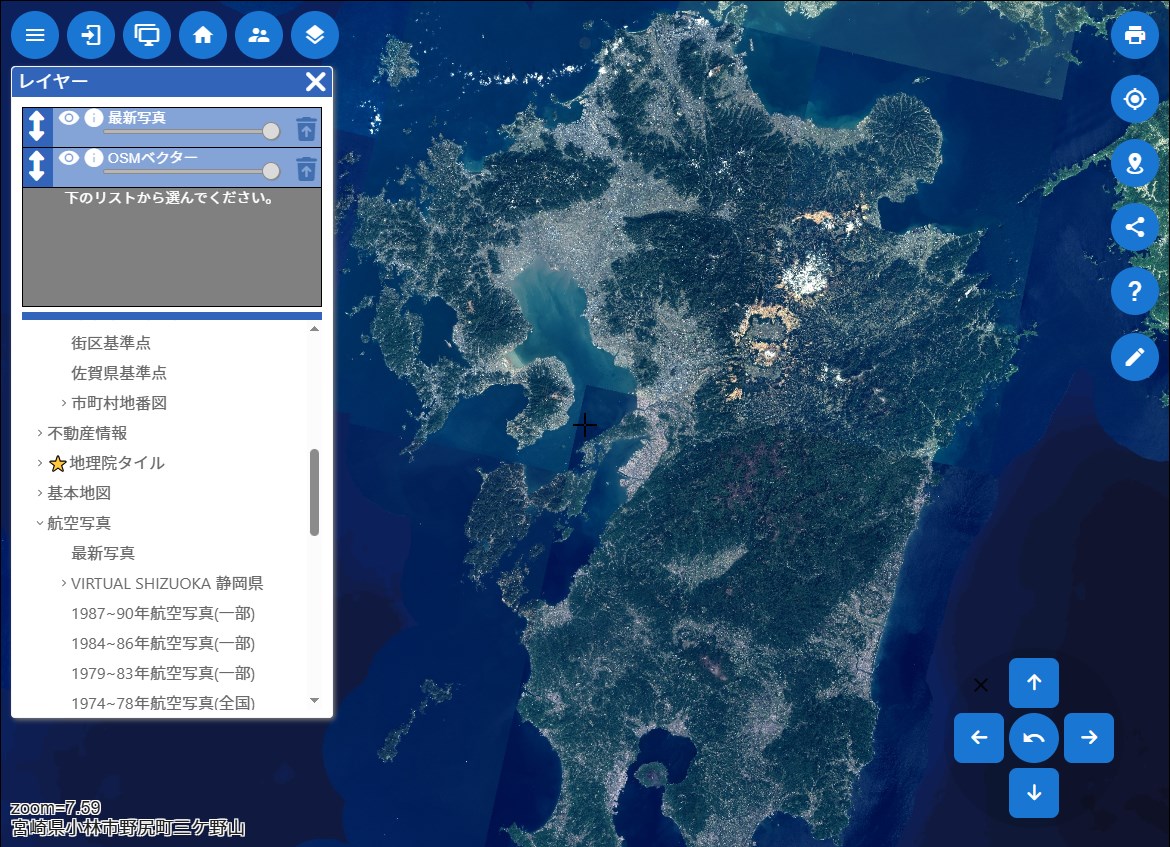Screen dimensions: 1170x847
Task: Click the share icon
Action: click(x=1135, y=227)
